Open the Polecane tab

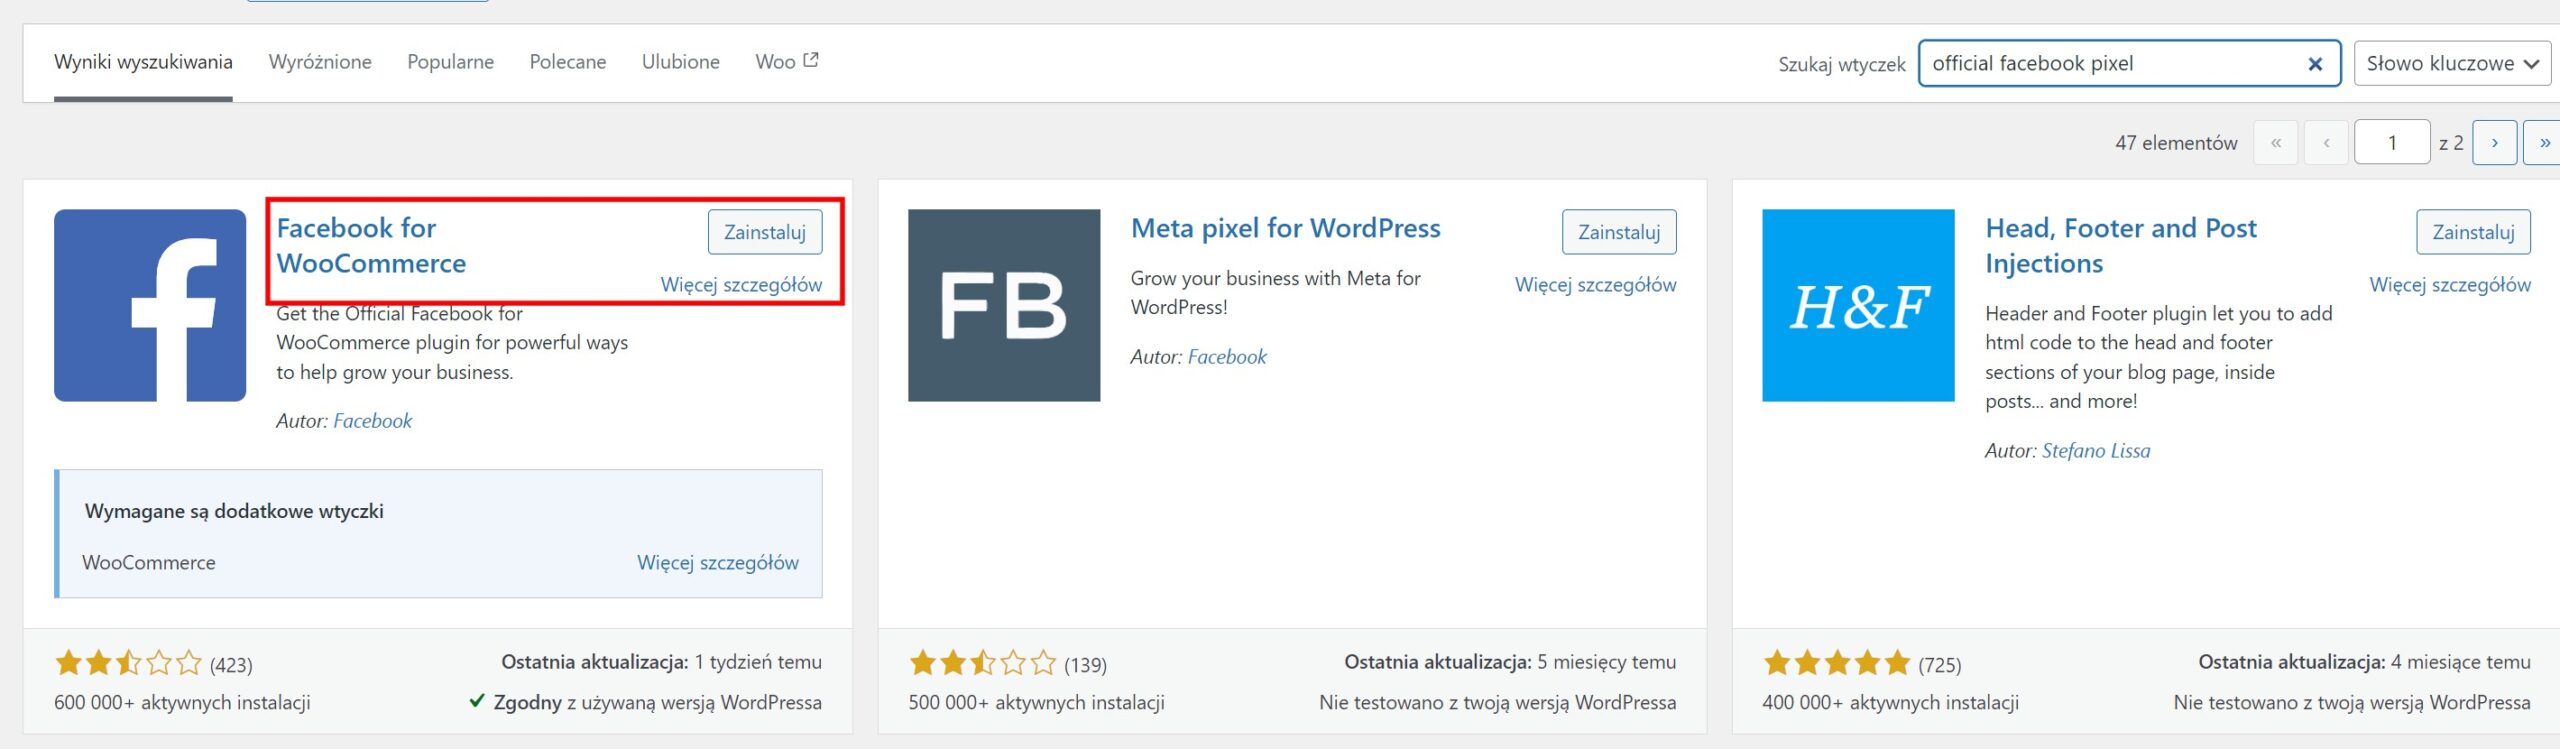point(568,62)
